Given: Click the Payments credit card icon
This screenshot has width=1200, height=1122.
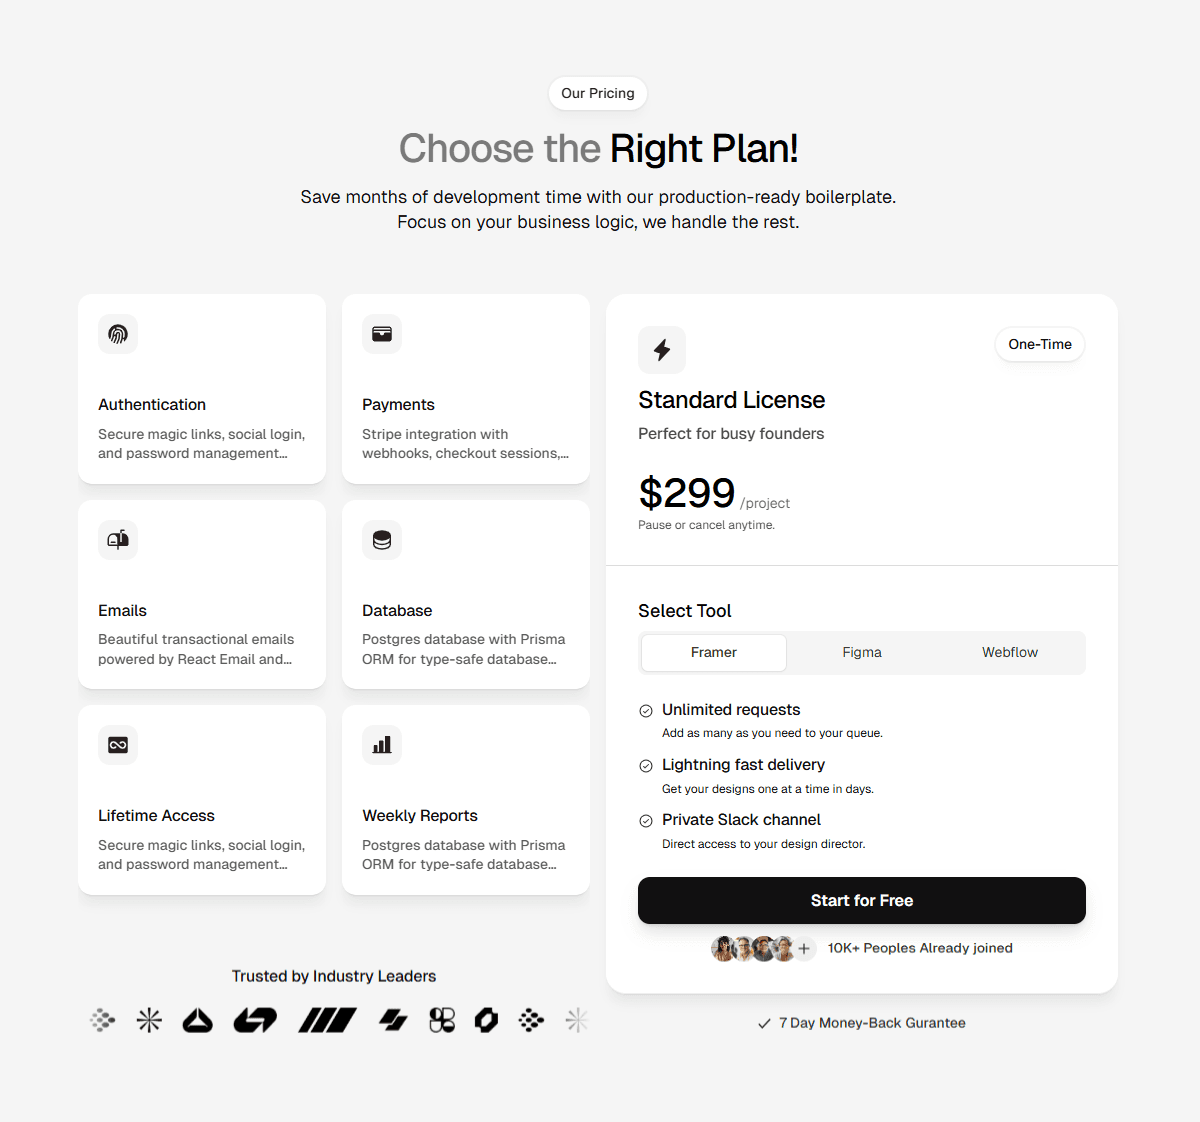Looking at the screenshot, I should 382,334.
